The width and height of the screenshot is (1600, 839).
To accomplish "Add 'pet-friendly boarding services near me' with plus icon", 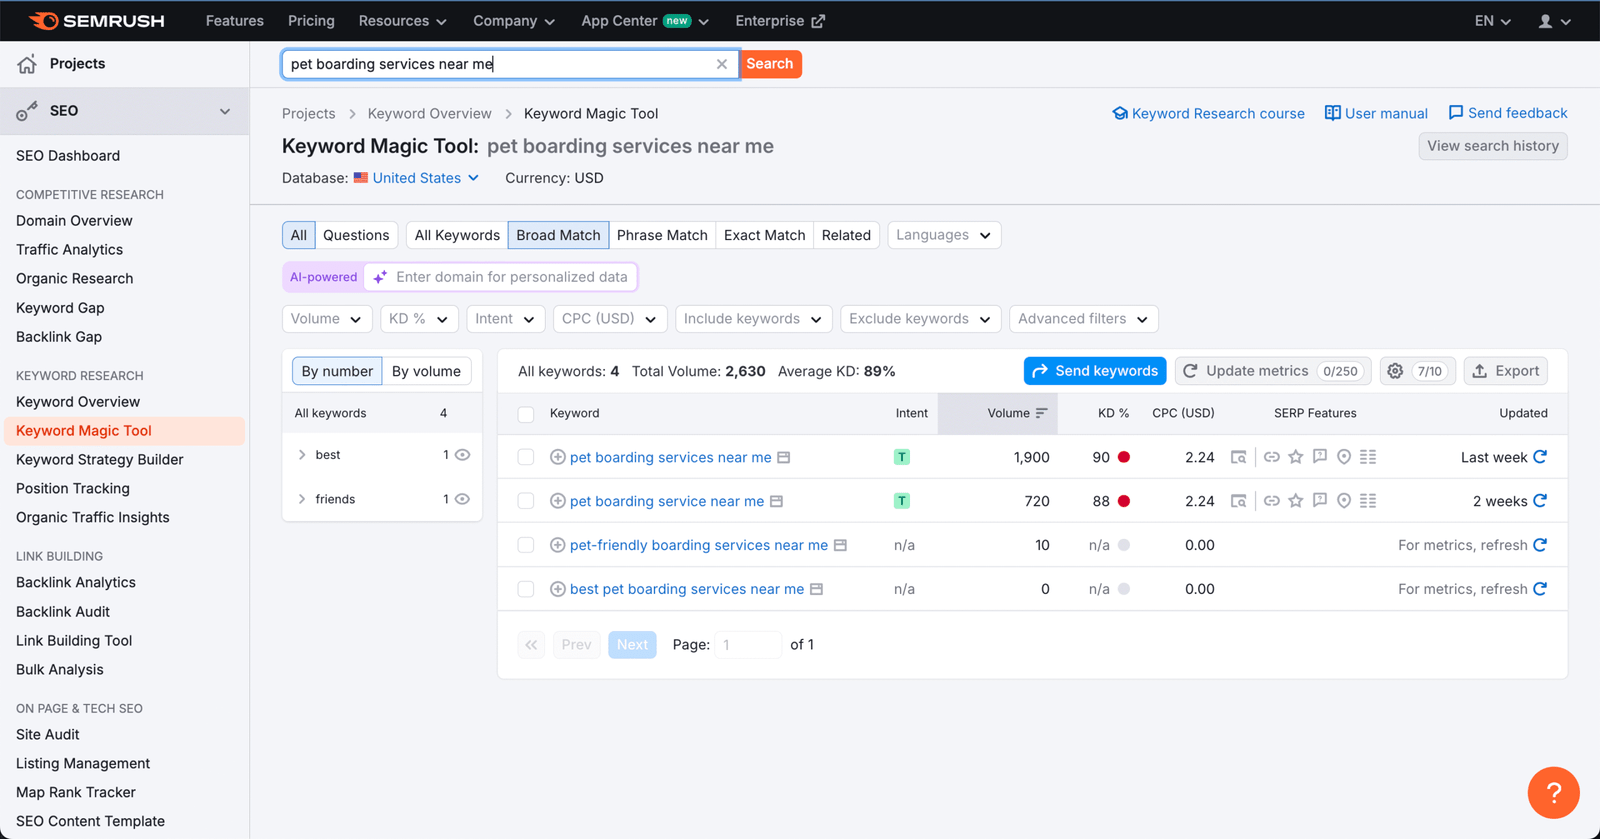I will pyautogui.click(x=558, y=545).
